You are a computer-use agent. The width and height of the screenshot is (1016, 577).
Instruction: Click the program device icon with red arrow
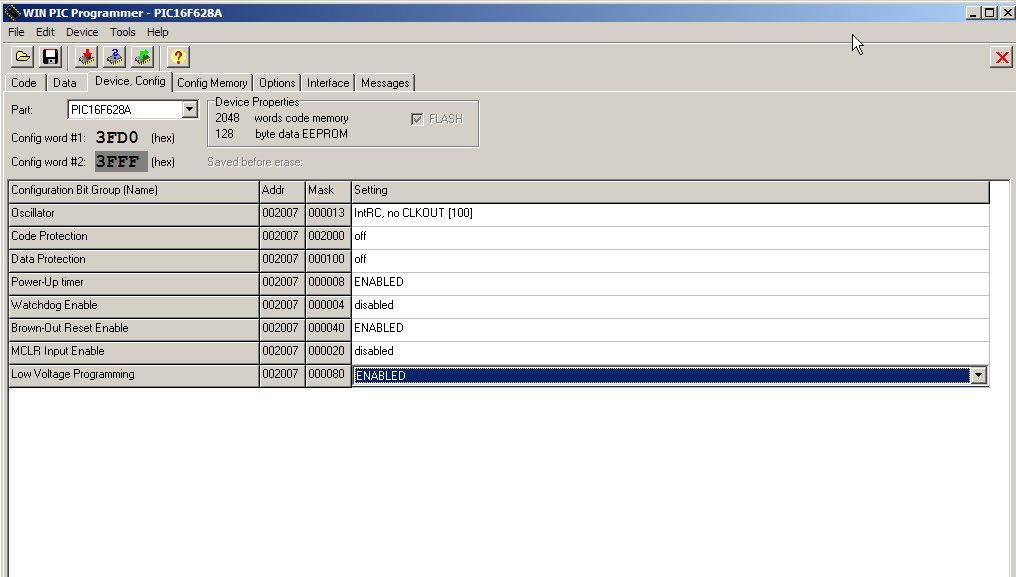[x=86, y=57]
